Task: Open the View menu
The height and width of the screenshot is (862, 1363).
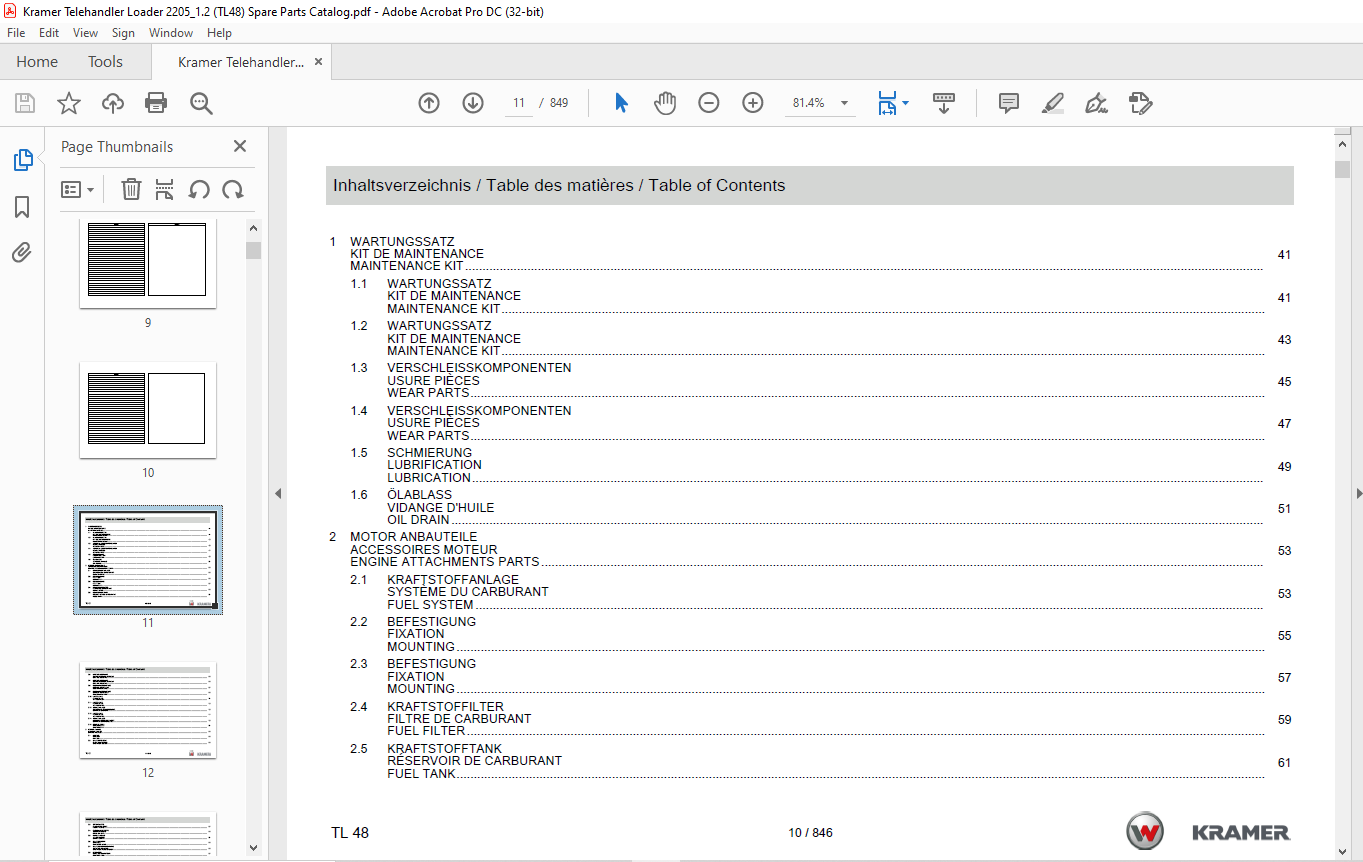Action: (86, 33)
